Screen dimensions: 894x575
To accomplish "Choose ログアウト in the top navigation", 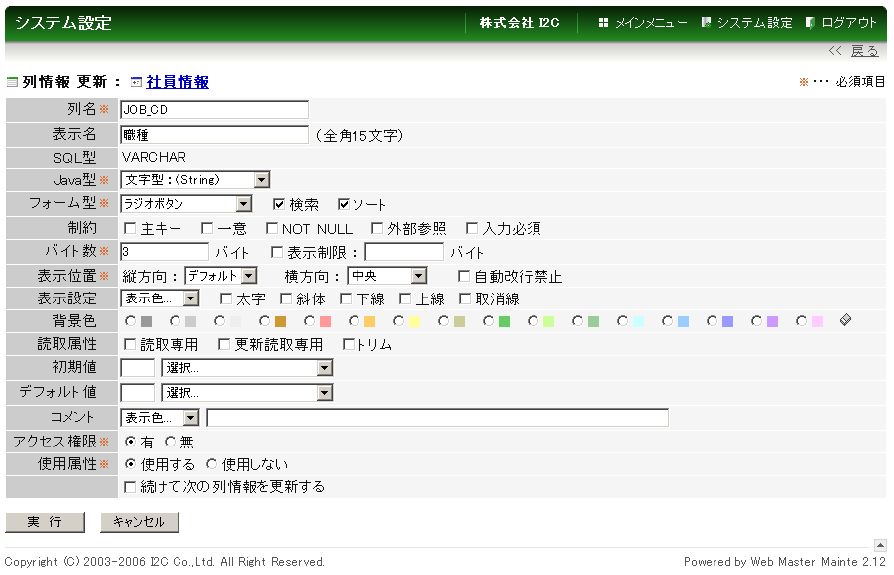I will click(849, 22).
